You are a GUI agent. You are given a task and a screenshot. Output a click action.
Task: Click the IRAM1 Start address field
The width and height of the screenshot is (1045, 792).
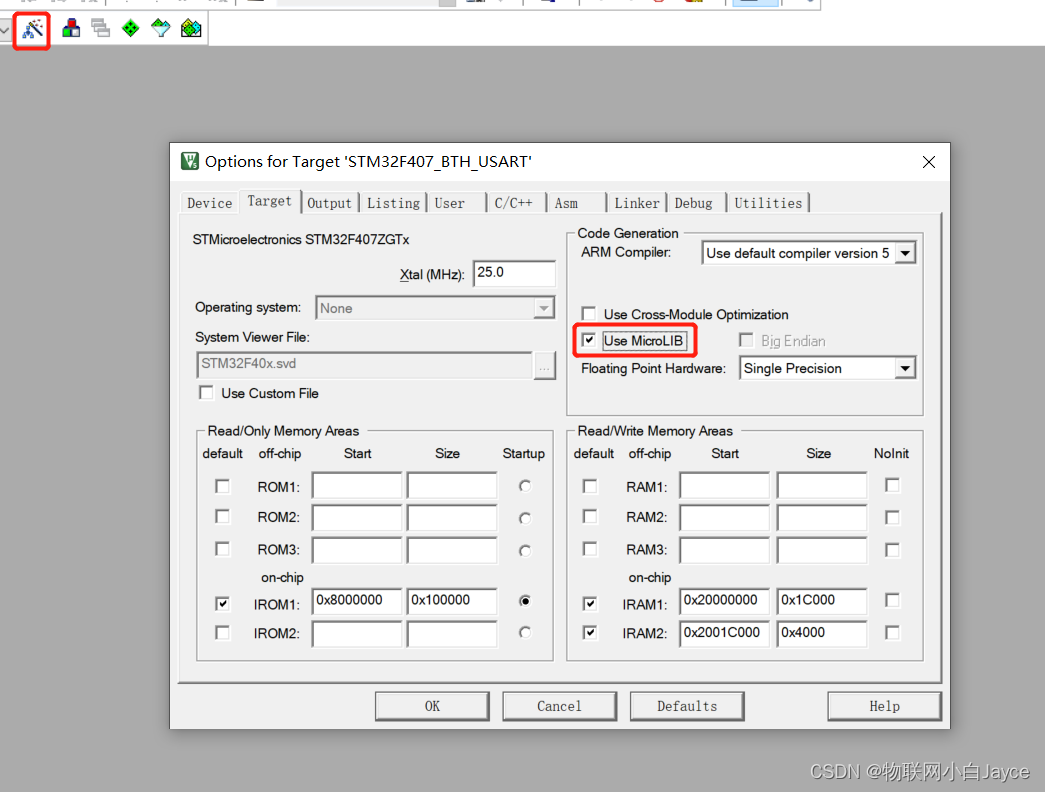pos(724,601)
